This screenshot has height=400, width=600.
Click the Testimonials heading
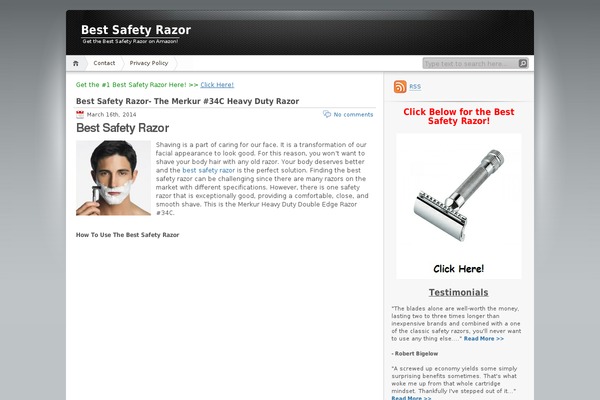tap(458, 292)
